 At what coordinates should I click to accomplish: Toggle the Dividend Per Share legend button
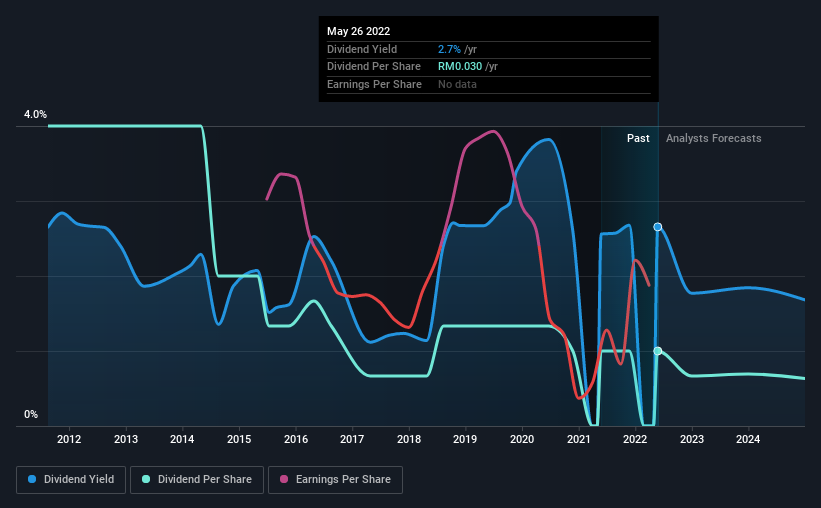click(197, 480)
